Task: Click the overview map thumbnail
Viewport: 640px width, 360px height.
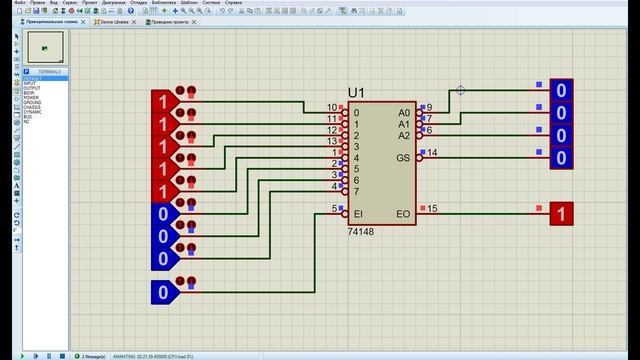Action: tap(45, 48)
